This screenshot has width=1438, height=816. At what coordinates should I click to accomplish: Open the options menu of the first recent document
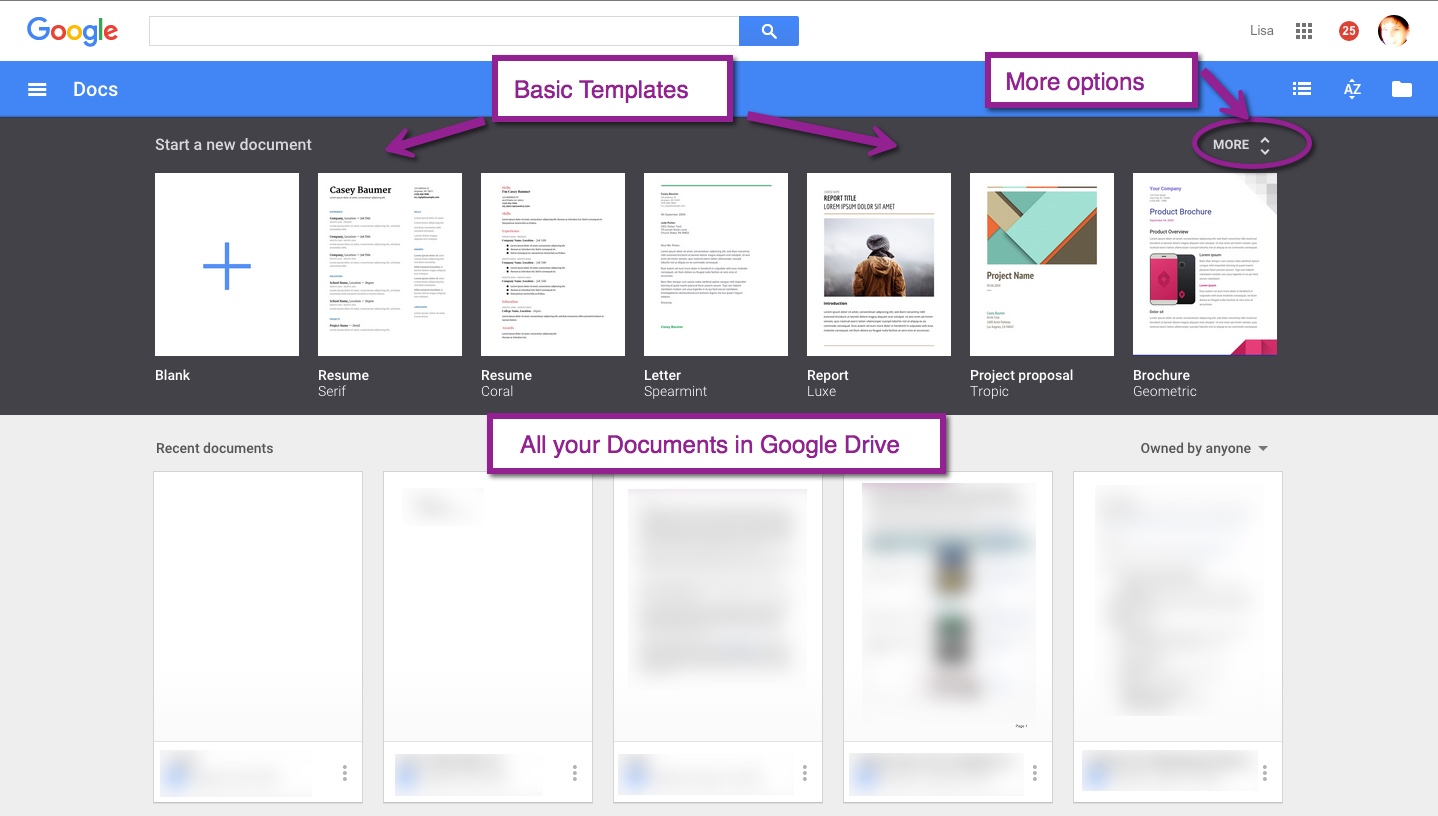(345, 773)
